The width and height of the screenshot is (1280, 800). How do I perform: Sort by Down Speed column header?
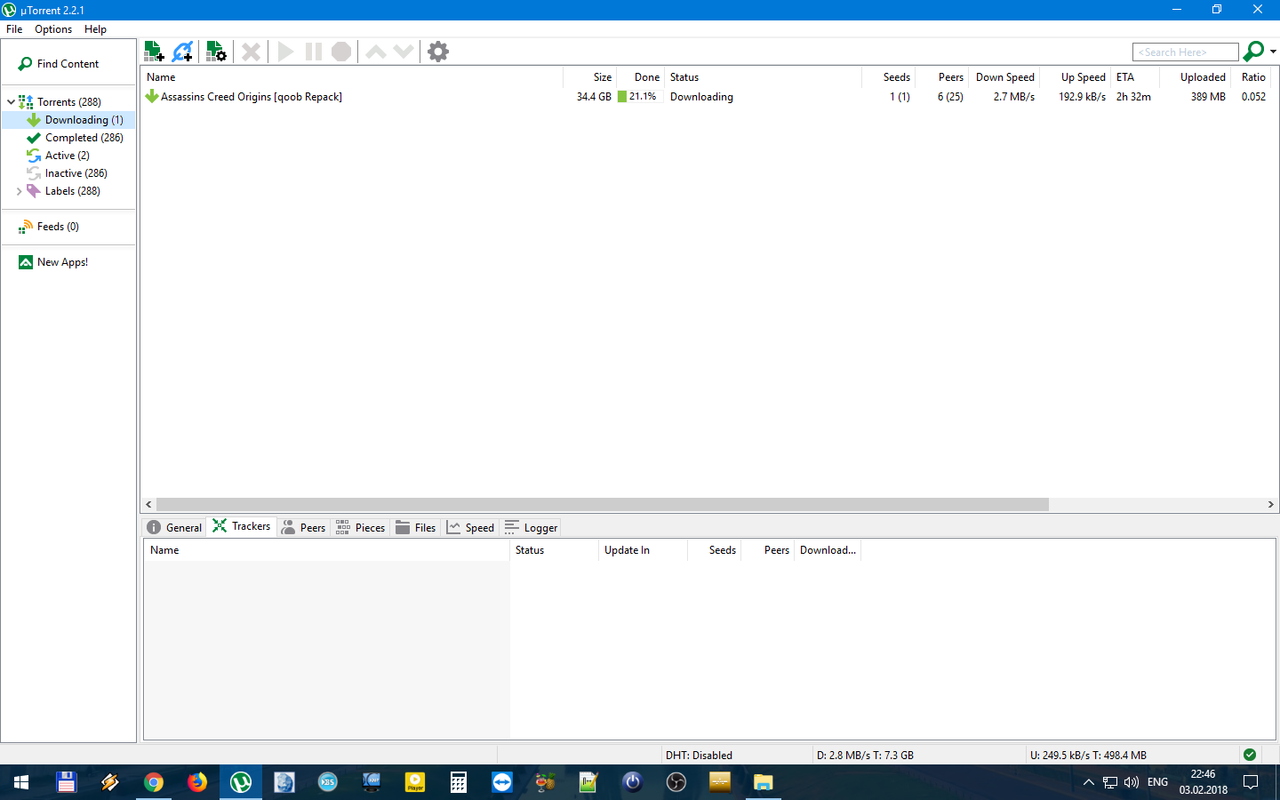click(1004, 77)
